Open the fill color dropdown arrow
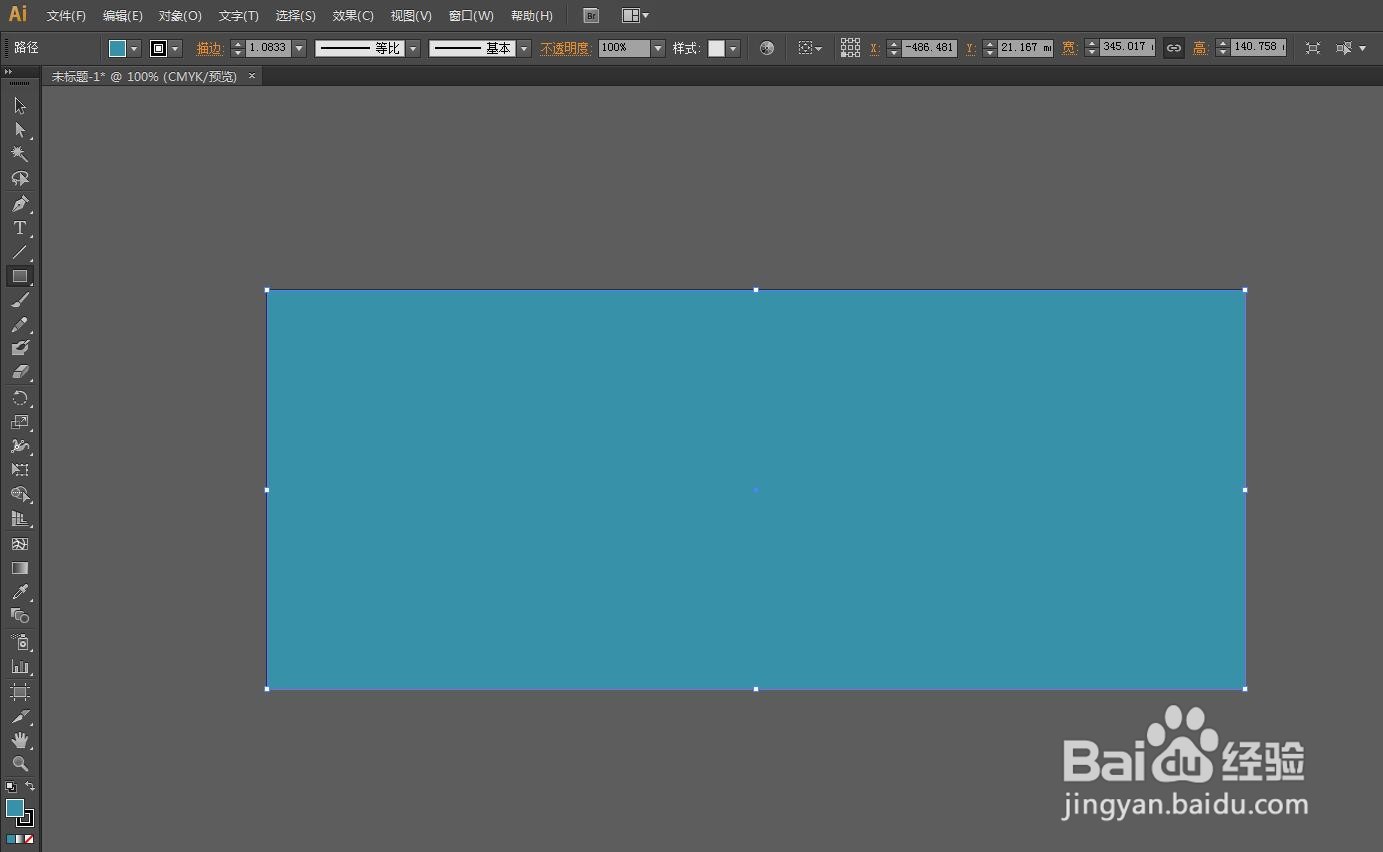 134,48
